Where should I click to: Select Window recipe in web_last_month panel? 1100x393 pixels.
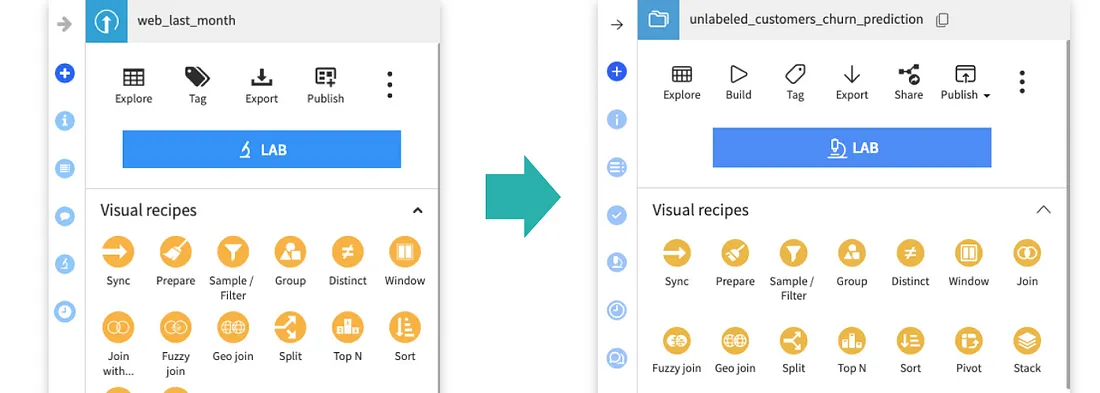(x=405, y=252)
